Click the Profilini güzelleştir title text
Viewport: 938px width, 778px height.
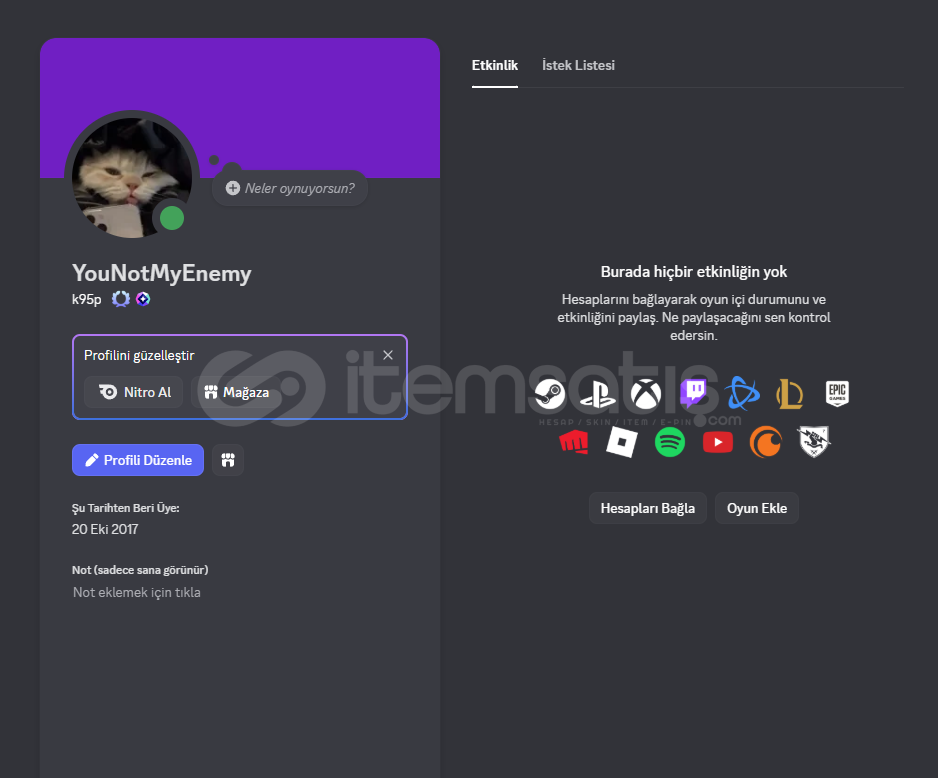139,355
